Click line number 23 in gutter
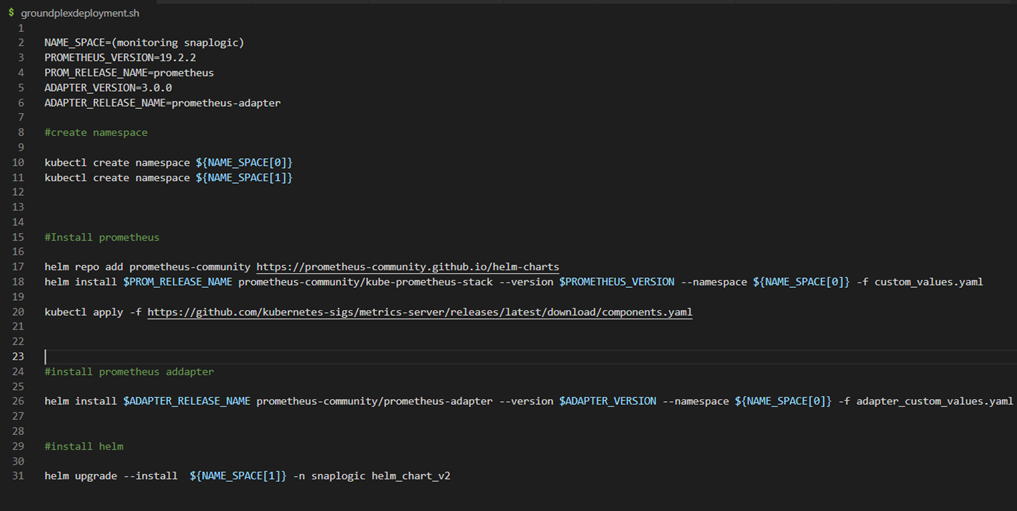This screenshot has height=511, width=1017. point(18,356)
